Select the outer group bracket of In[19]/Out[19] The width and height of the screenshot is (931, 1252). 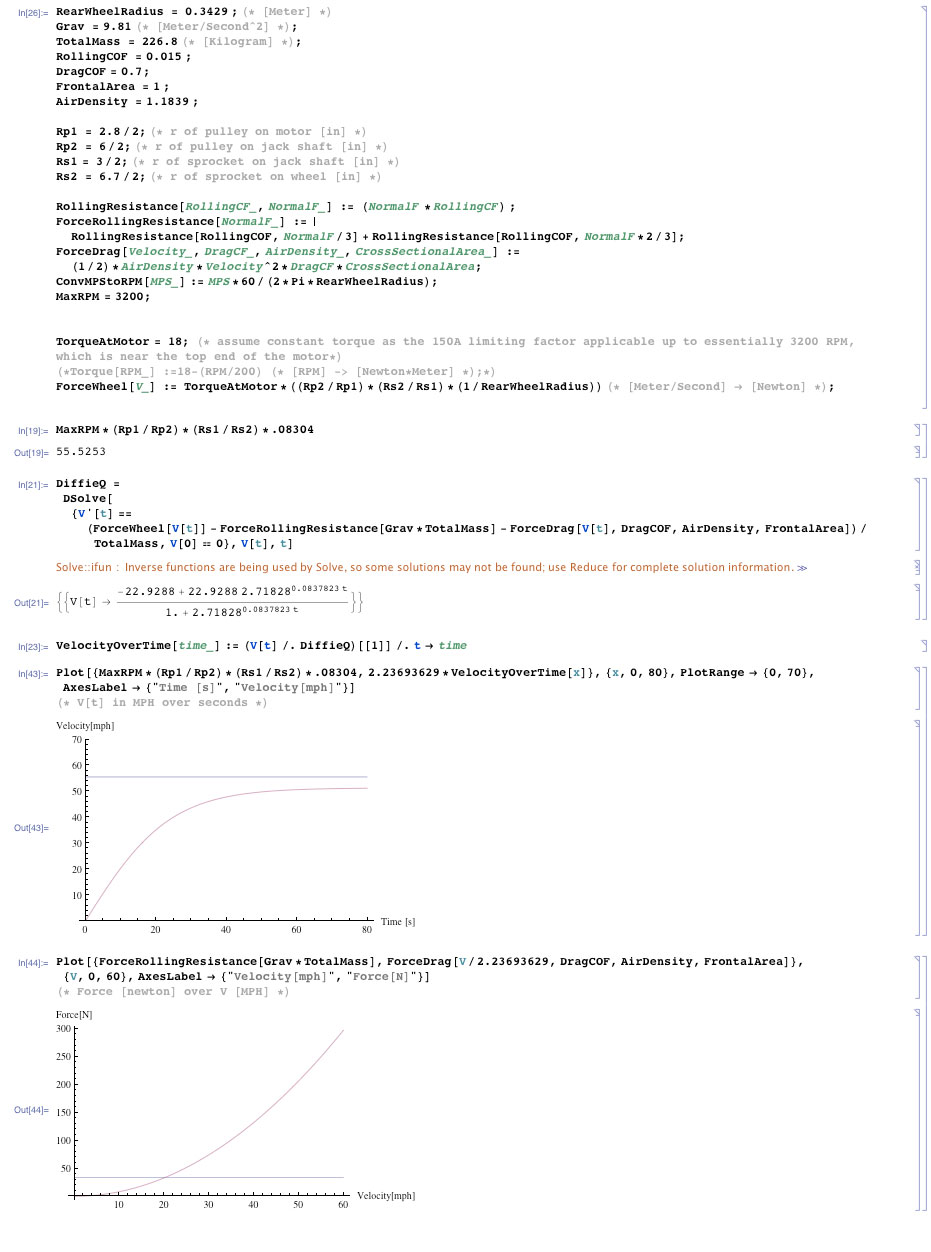point(924,441)
